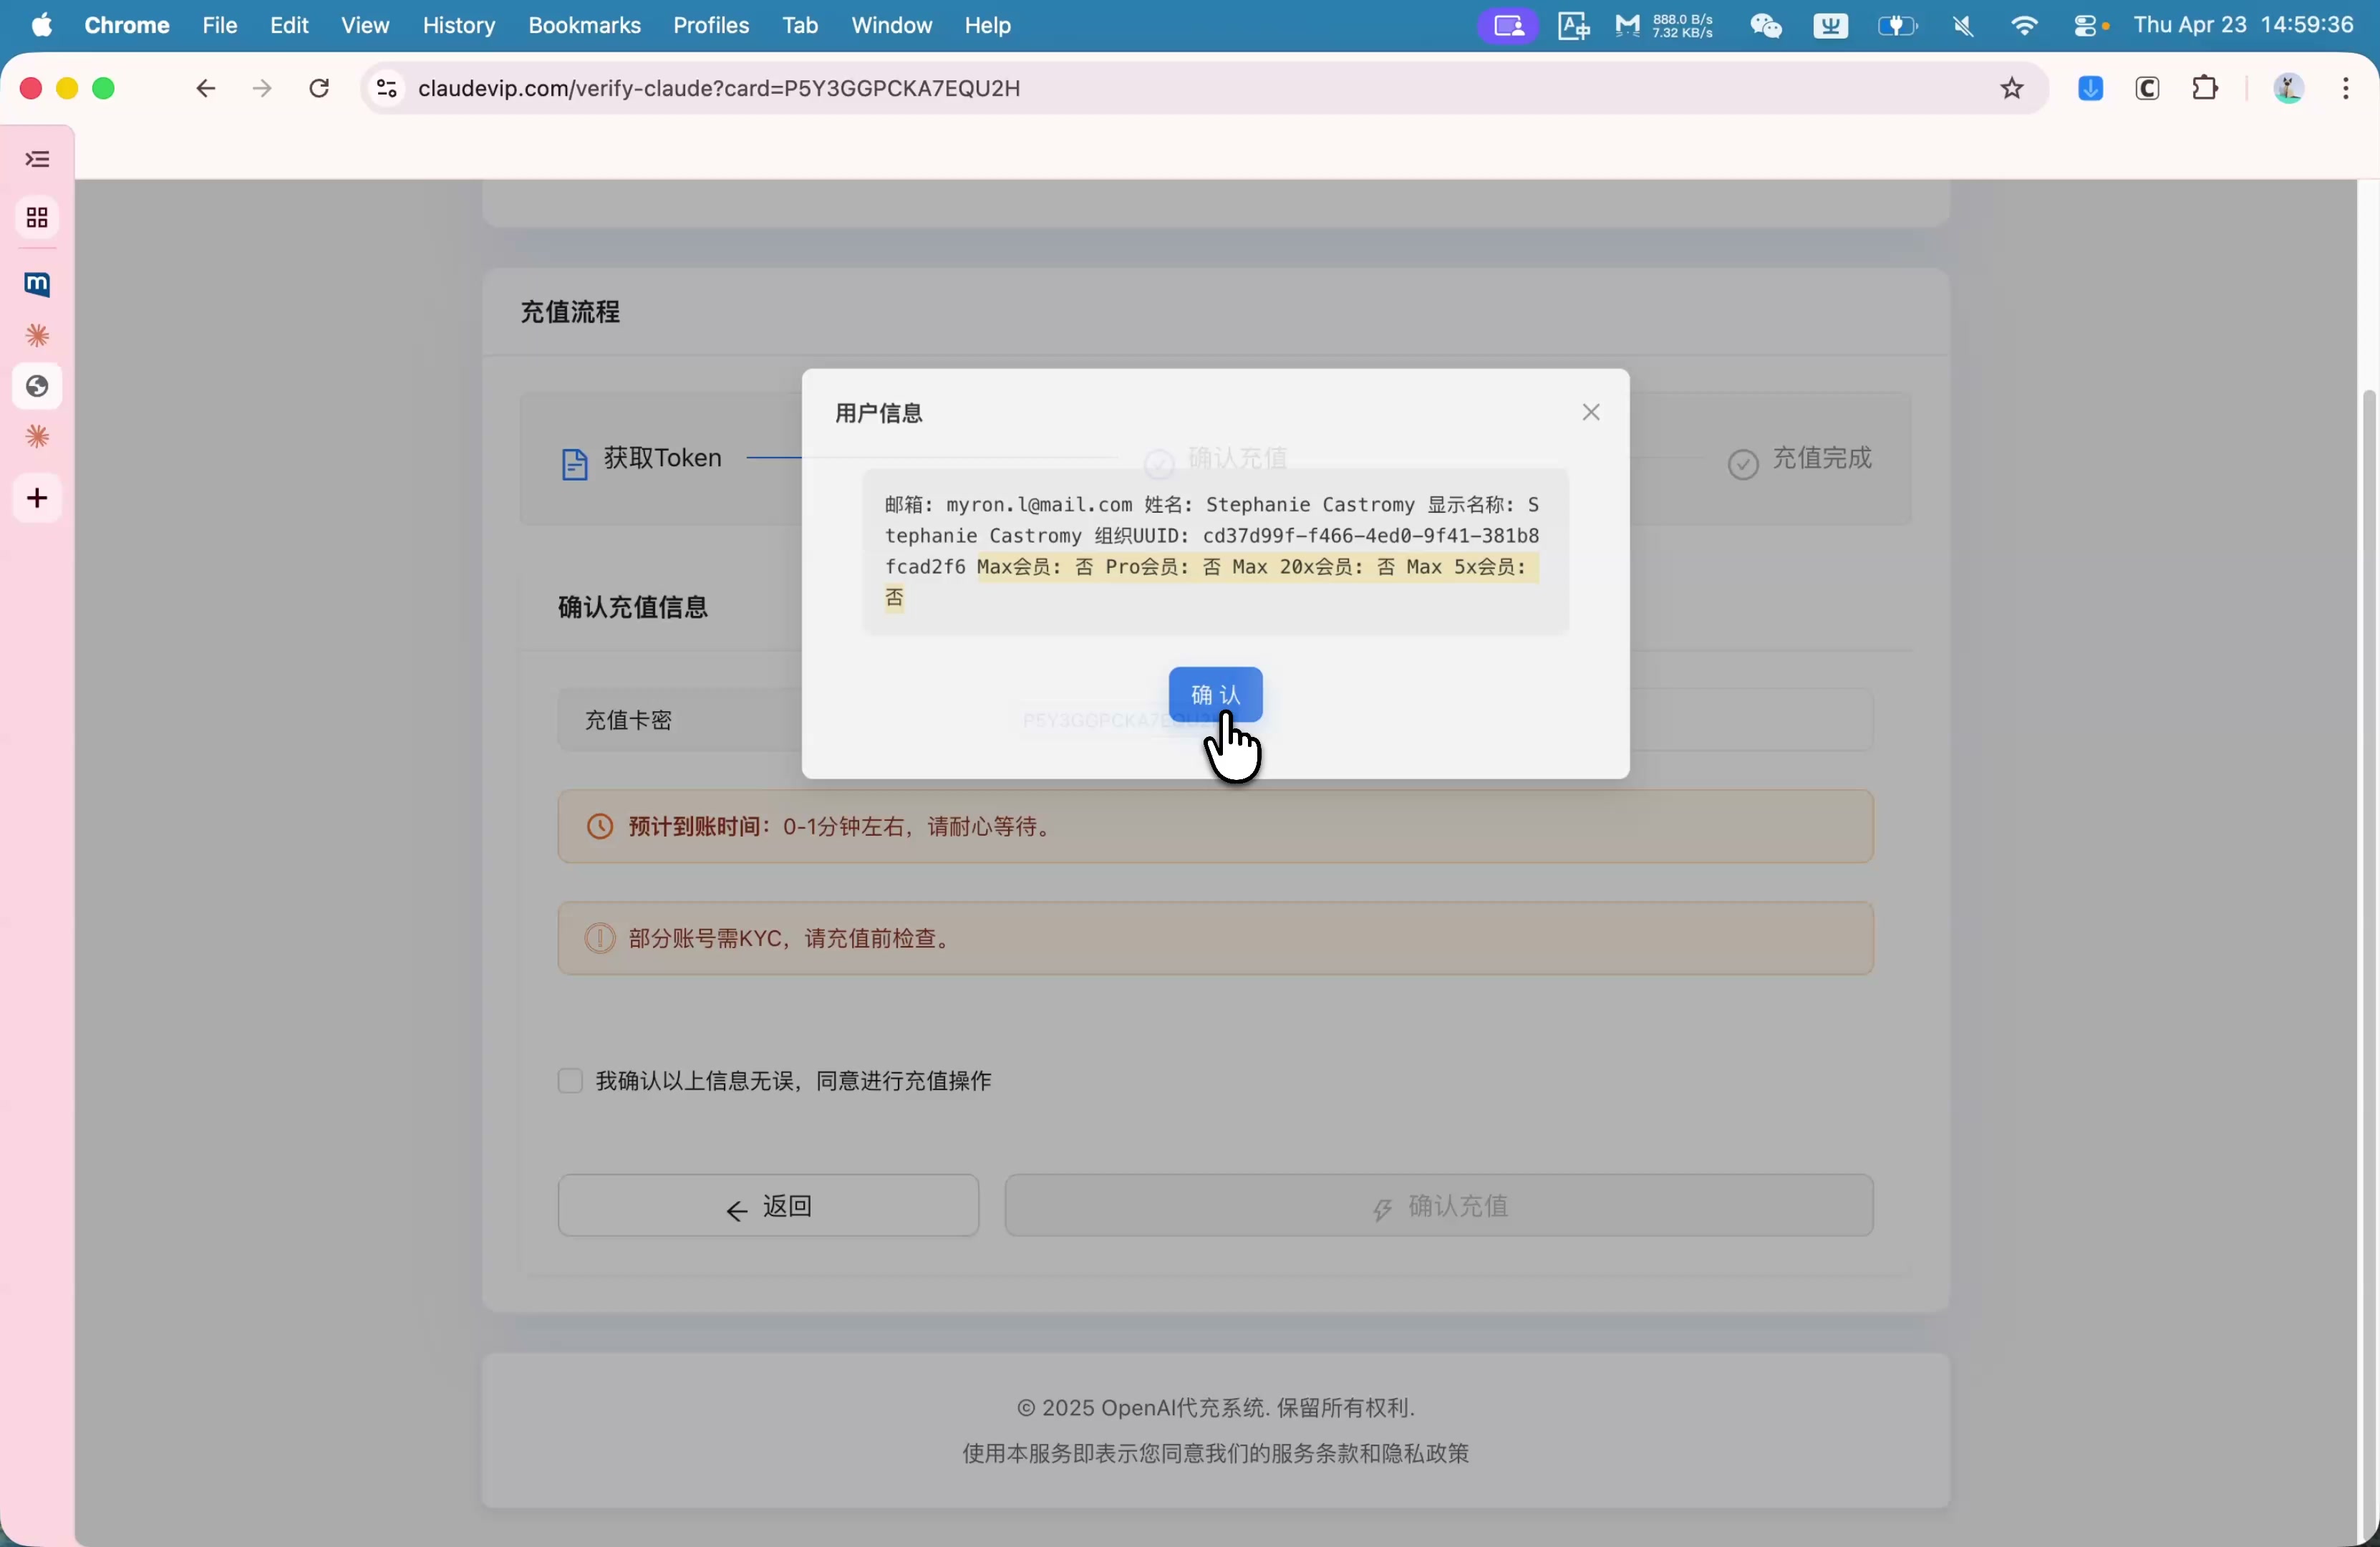This screenshot has height=1547, width=2380.
Task: Open the File menu
Action: pos(220,25)
